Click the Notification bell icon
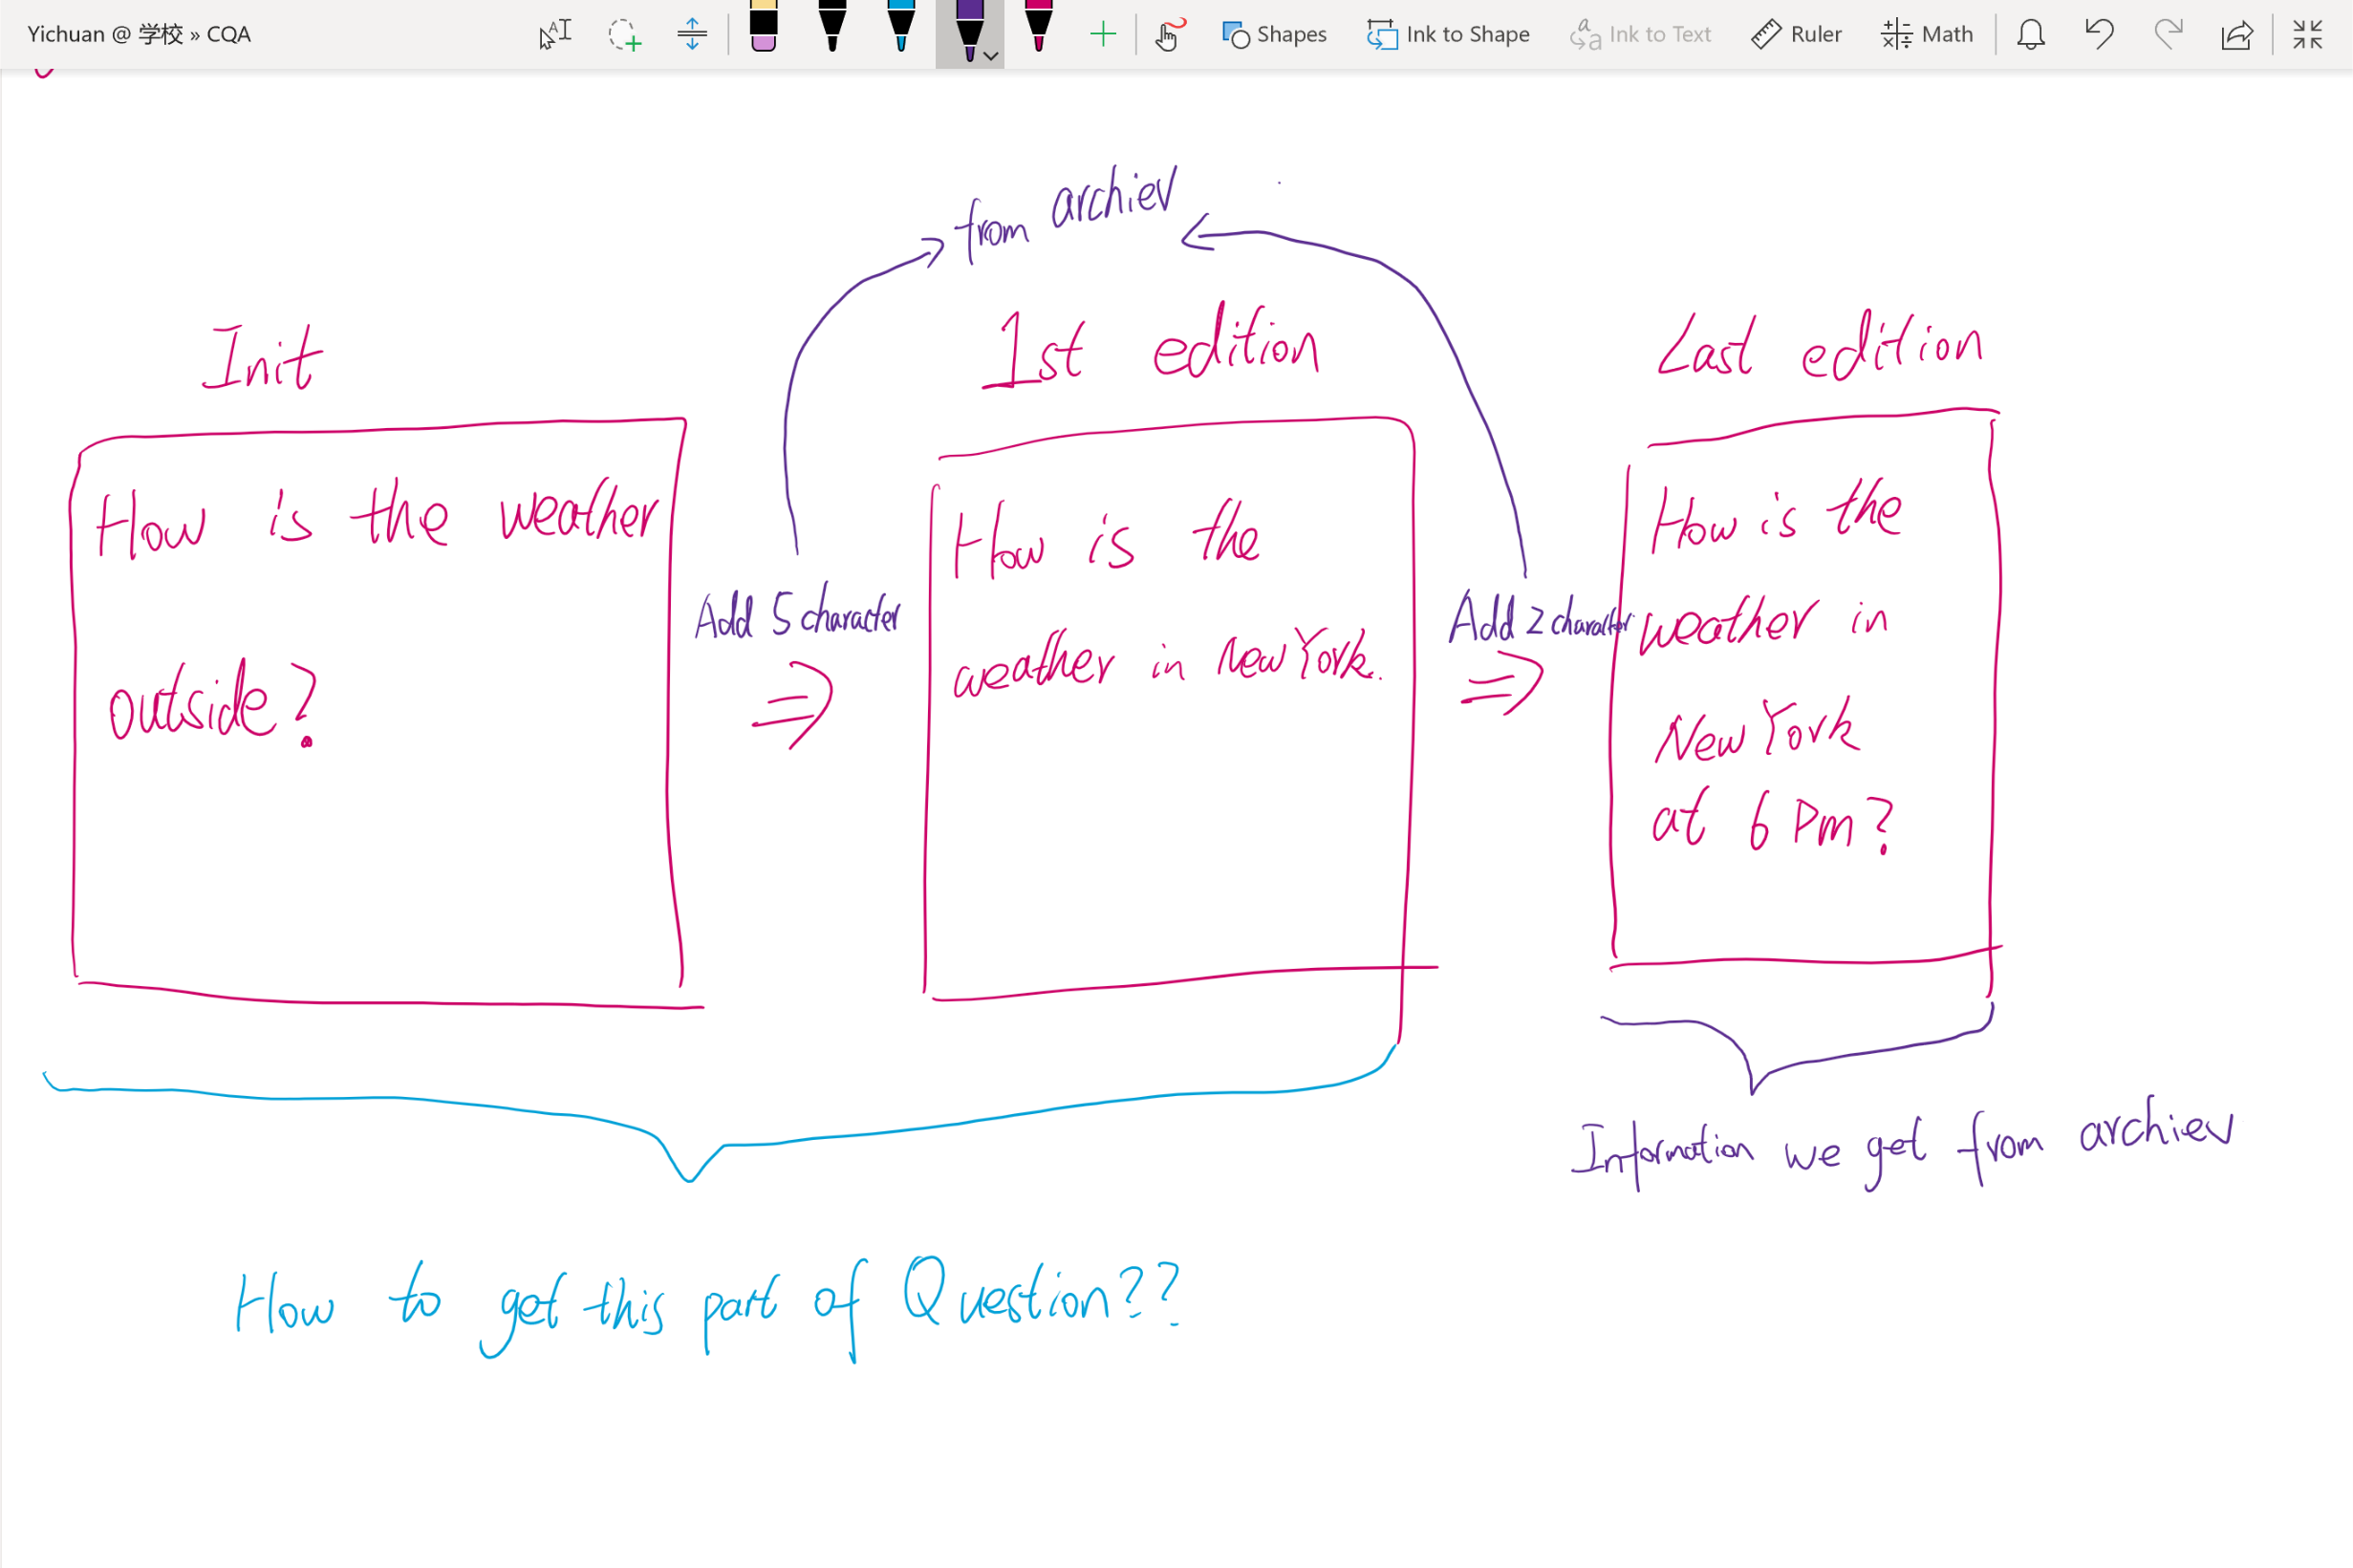This screenshot has height=1568, width=2353. point(2033,33)
